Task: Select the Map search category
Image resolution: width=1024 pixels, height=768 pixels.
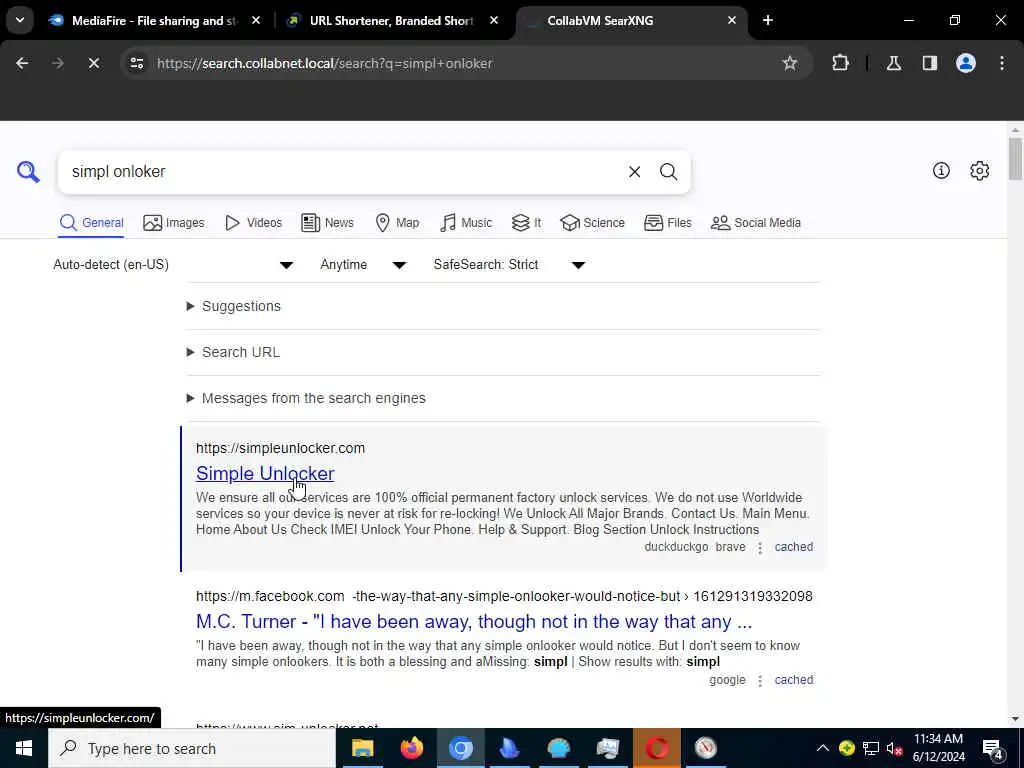Action: pos(397,223)
